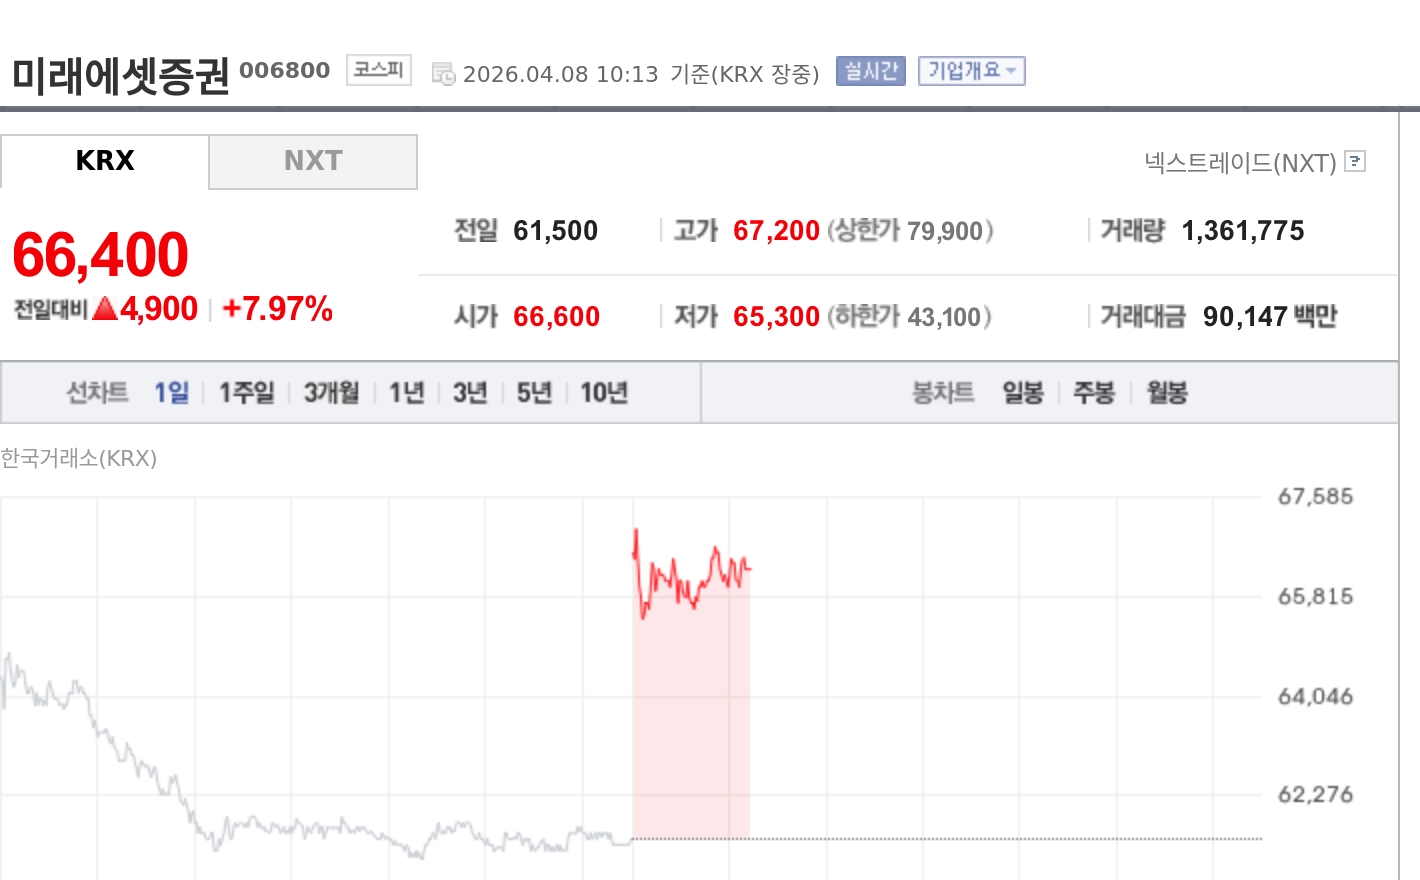Switch to 일봉 daily candle chart

pos(1023,392)
